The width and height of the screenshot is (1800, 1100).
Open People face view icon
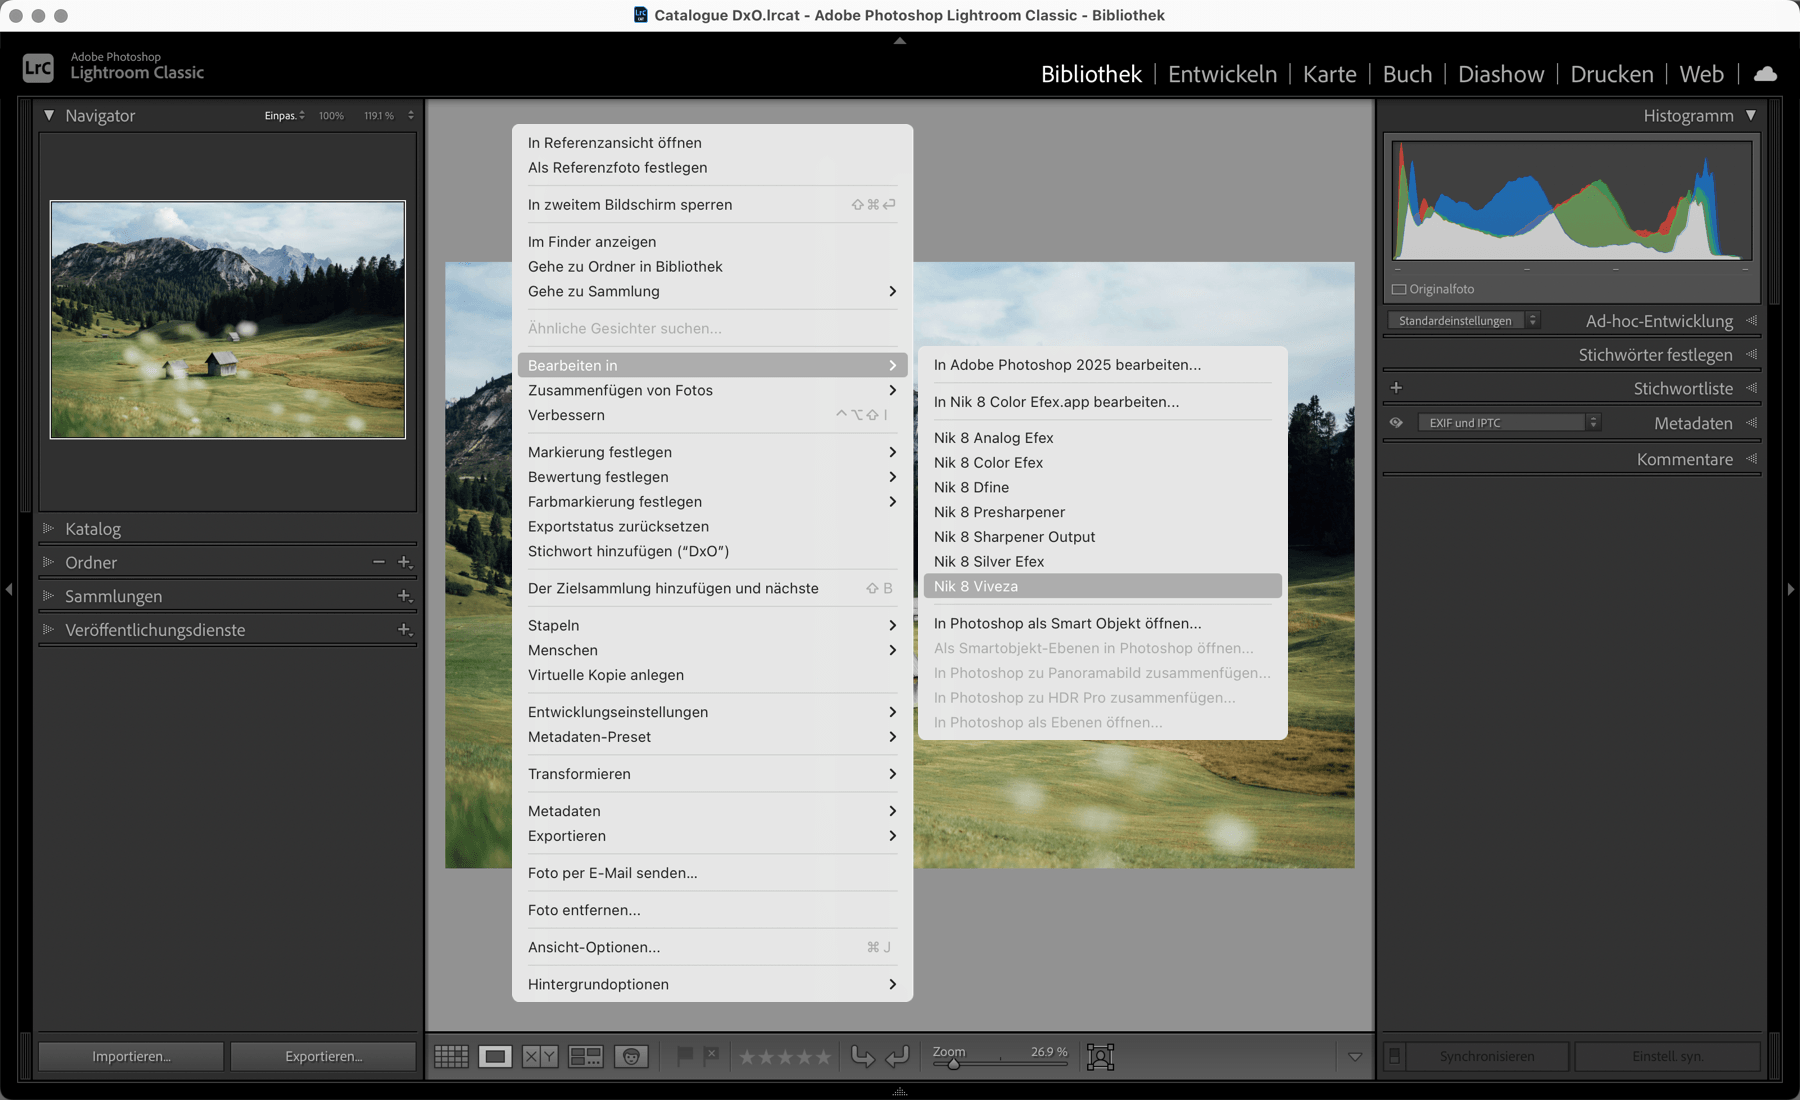(631, 1056)
